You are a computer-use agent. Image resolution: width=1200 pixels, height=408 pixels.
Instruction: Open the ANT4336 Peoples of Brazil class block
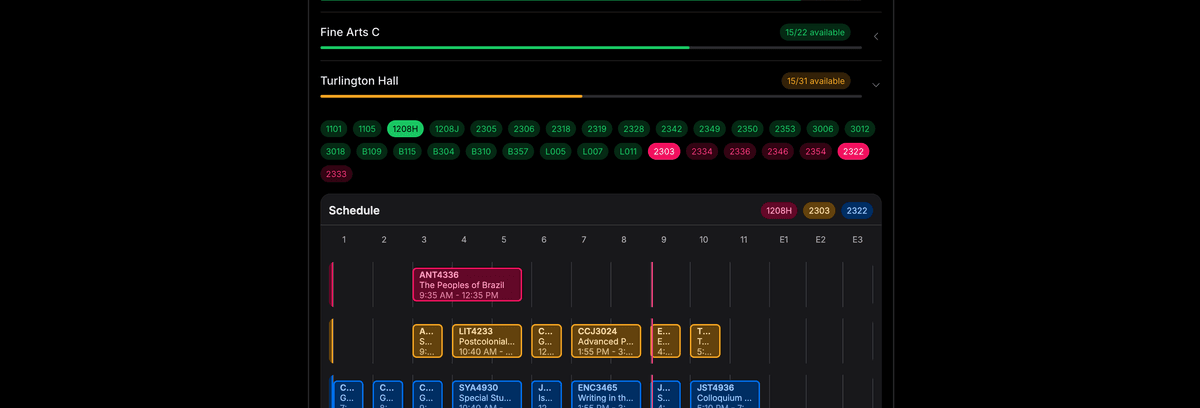coord(466,284)
